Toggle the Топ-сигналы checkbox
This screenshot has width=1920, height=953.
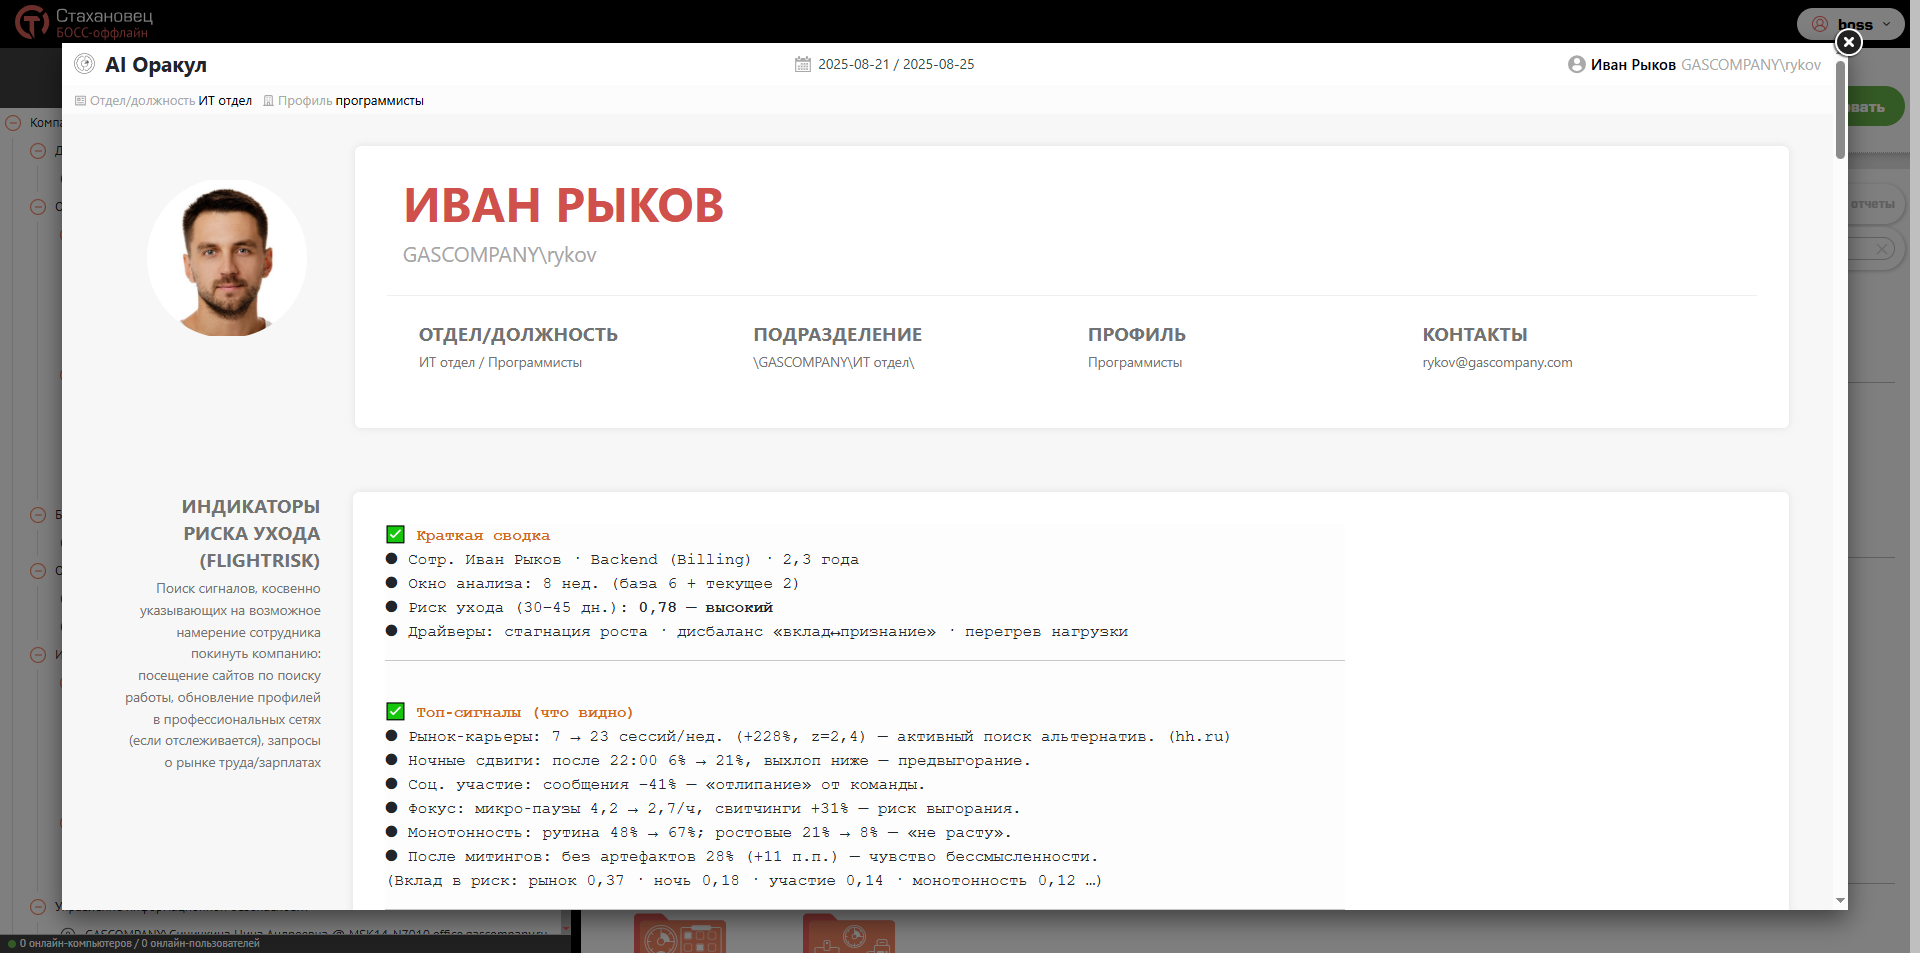click(395, 712)
